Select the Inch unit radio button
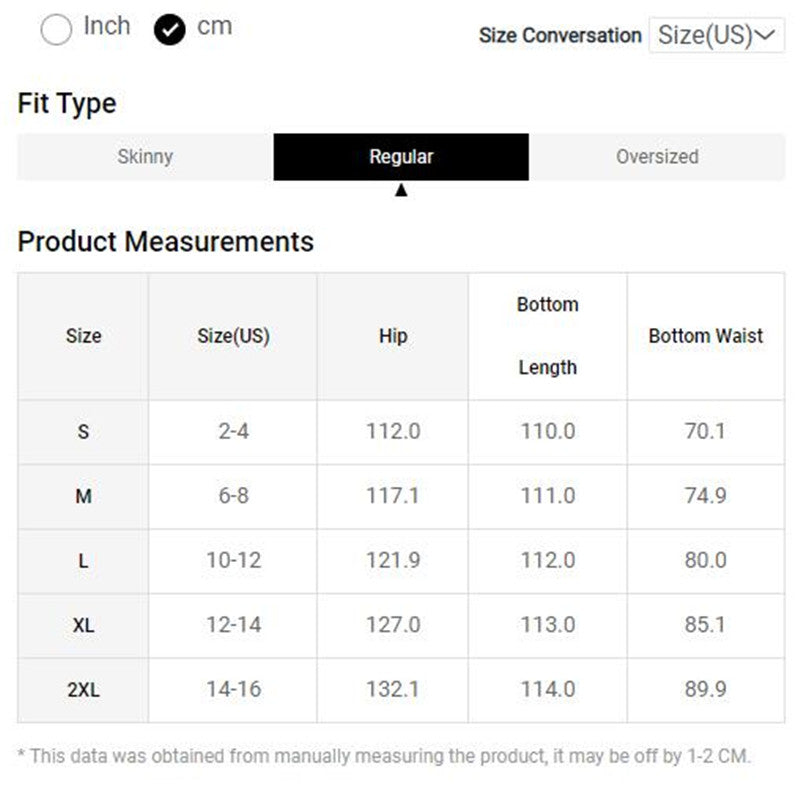Screen dimensions: 800x785 (56, 30)
